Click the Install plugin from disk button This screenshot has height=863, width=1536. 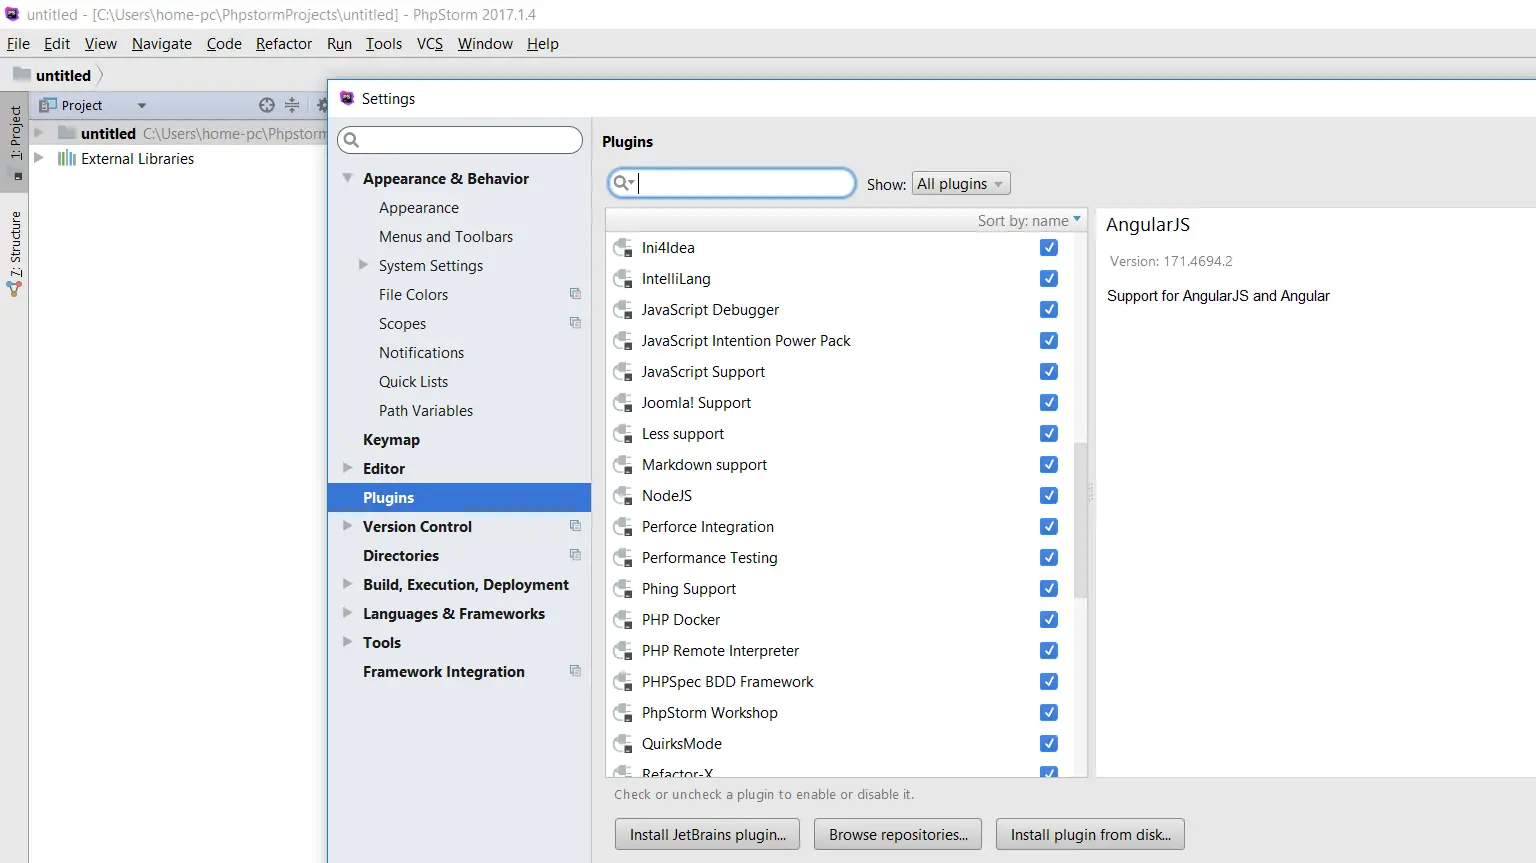1089,834
